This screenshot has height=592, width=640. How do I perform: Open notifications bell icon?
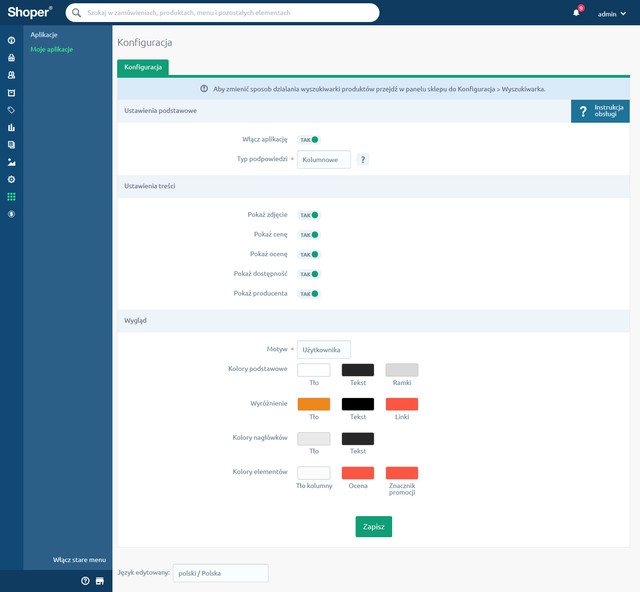click(576, 13)
